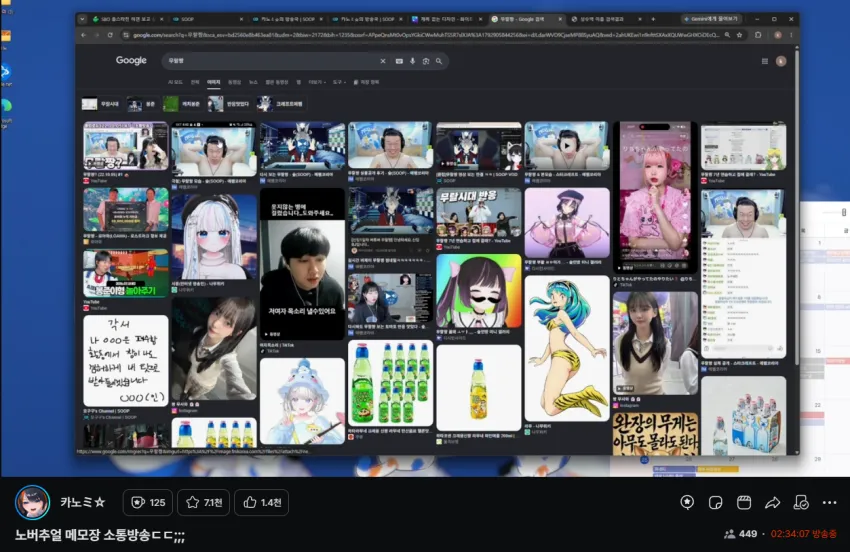This screenshot has height=552, width=850.
Task: Switch to the SBO first browser tab
Action: 127,19
